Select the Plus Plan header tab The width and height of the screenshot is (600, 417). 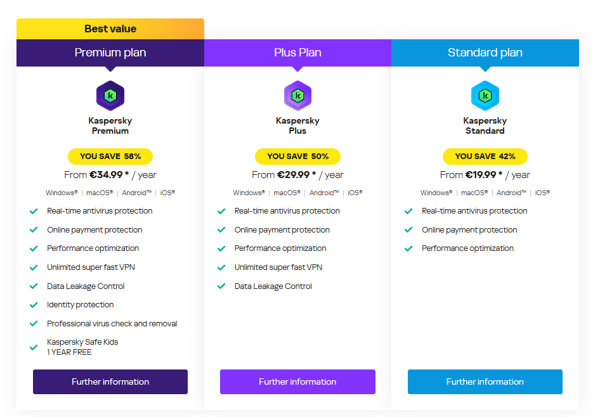pyautogui.click(x=298, y=53)
